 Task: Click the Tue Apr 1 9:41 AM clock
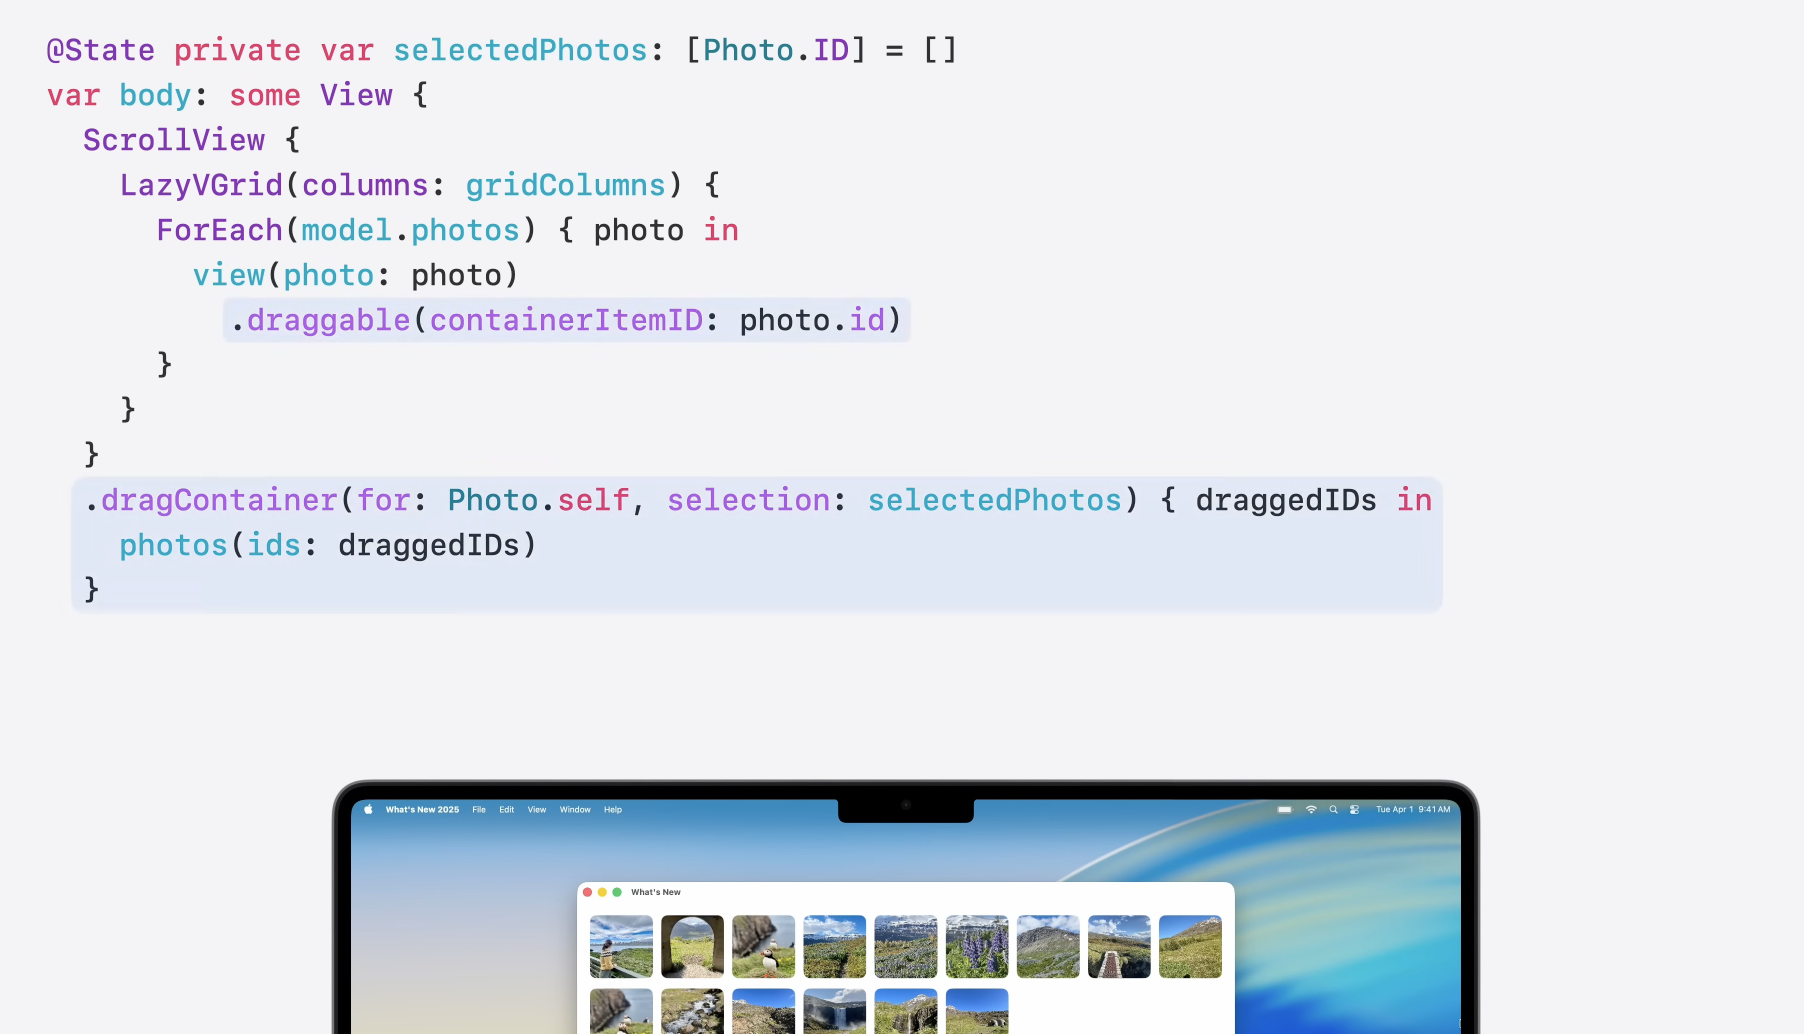coord(1413,810)
